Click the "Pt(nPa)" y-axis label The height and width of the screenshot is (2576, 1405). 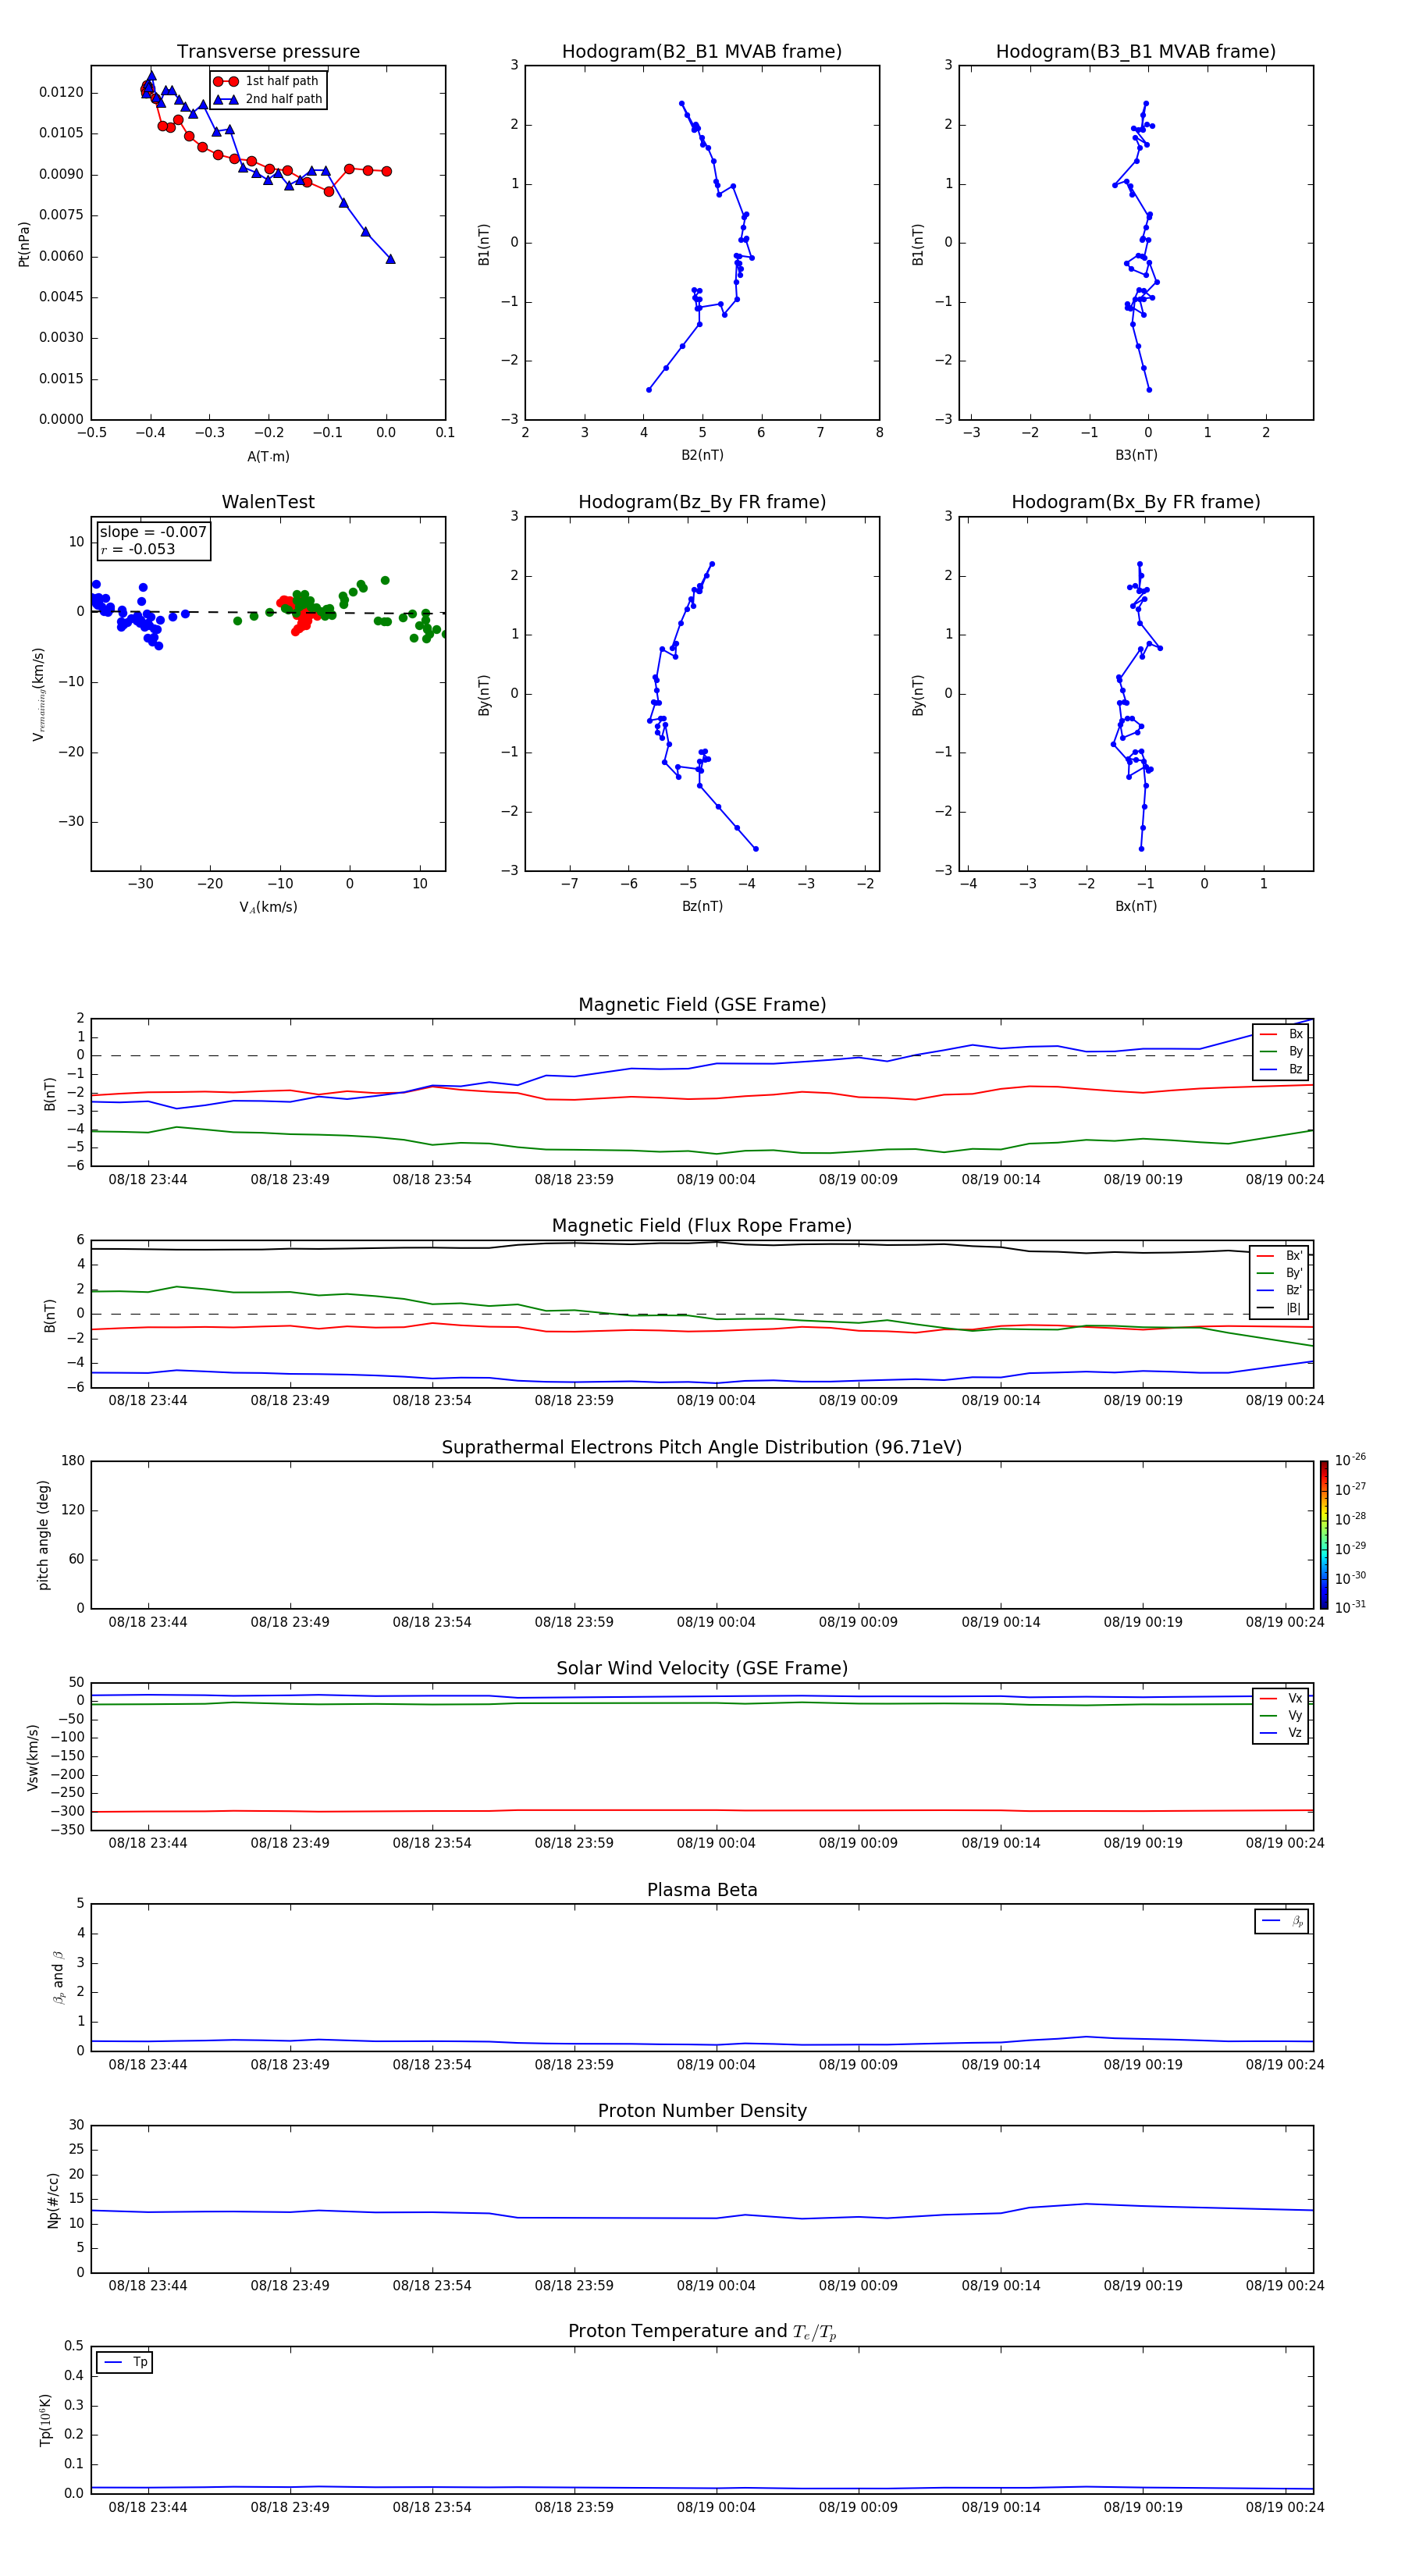coord(24,243)
